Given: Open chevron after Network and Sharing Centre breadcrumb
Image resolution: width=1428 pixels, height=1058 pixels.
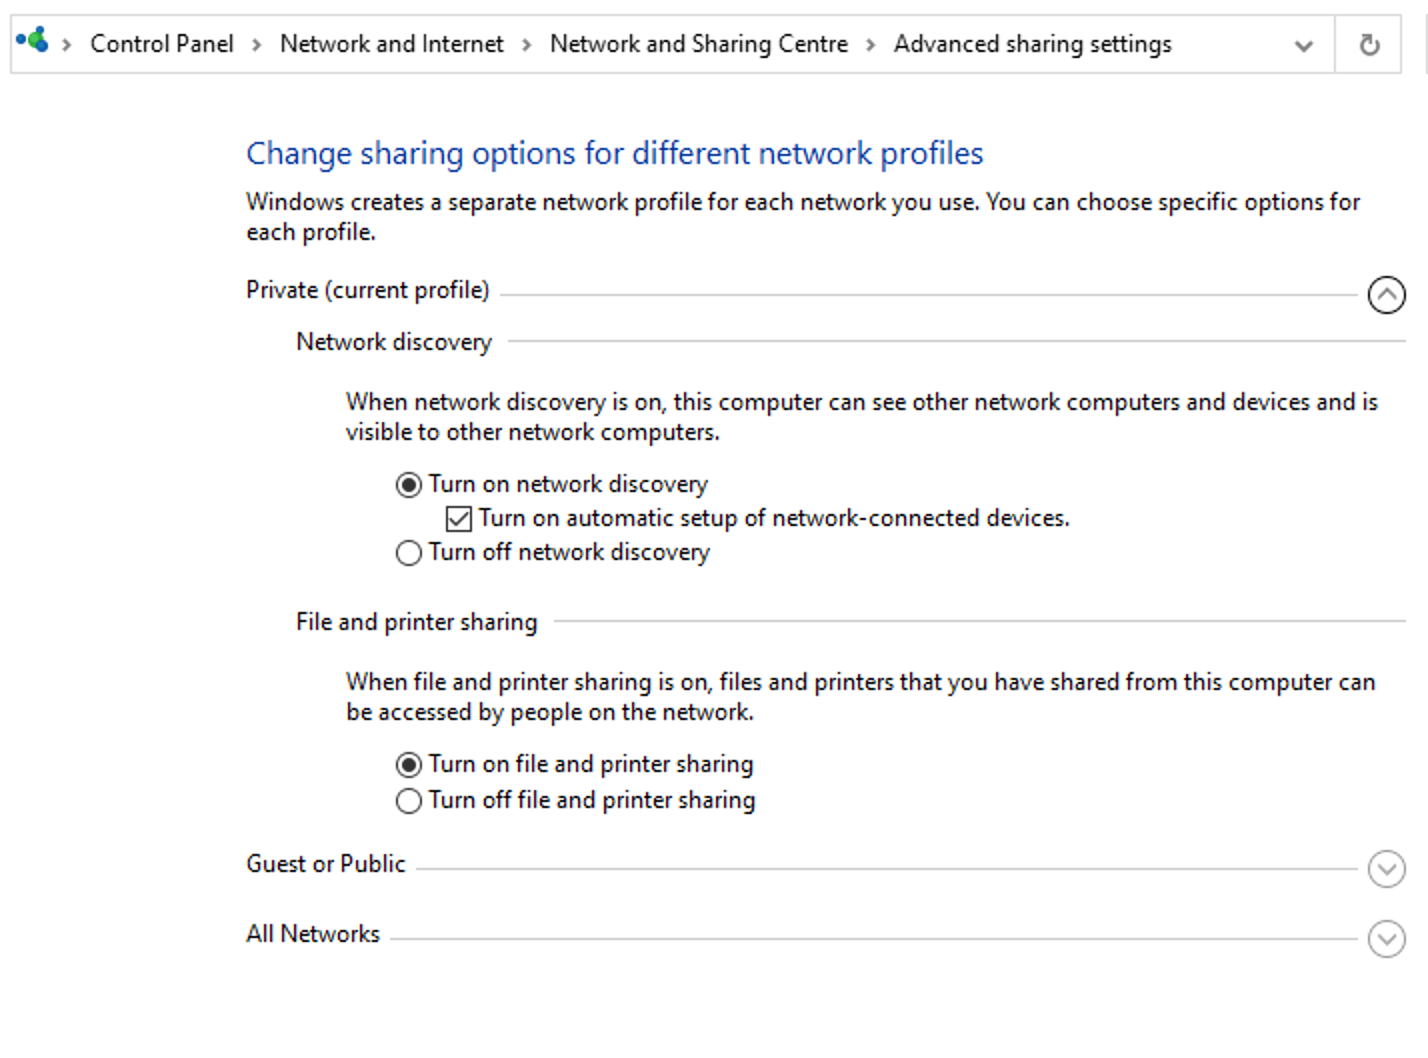Looking at the screenshot, I should (871, 45).
